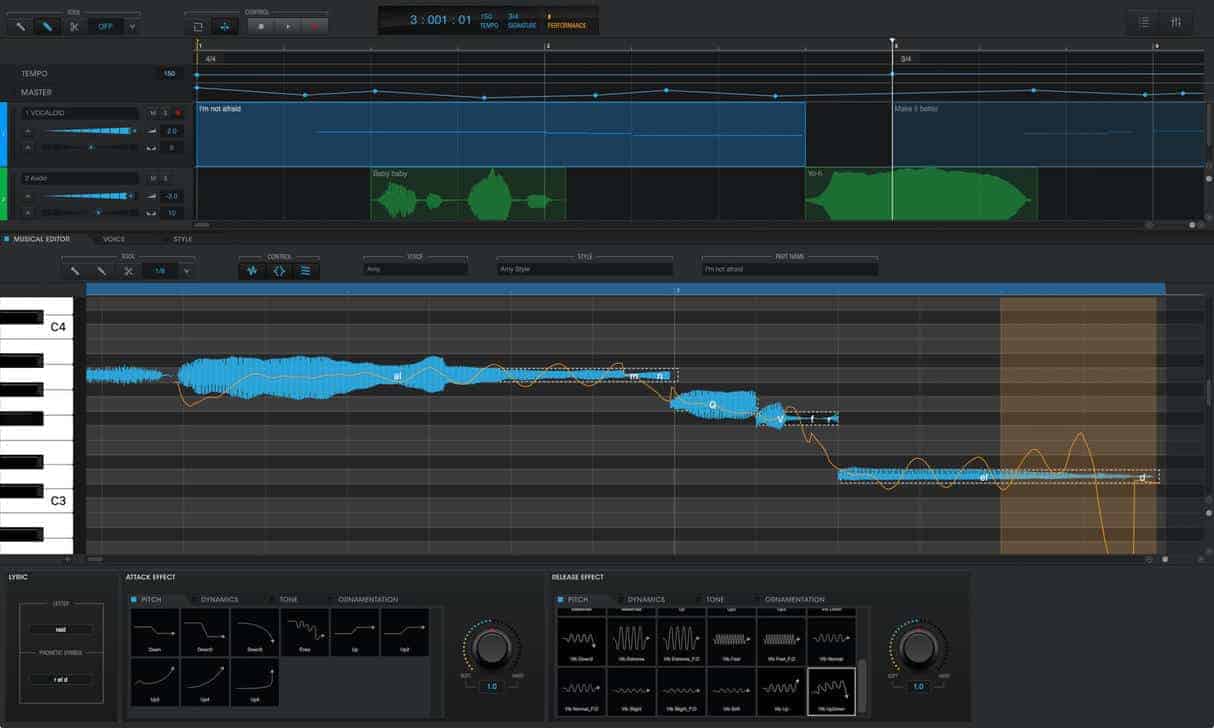Choose the Down attack pitch preset
The width and height of the screenshot is (1214, 728).
tap(155, 632)
